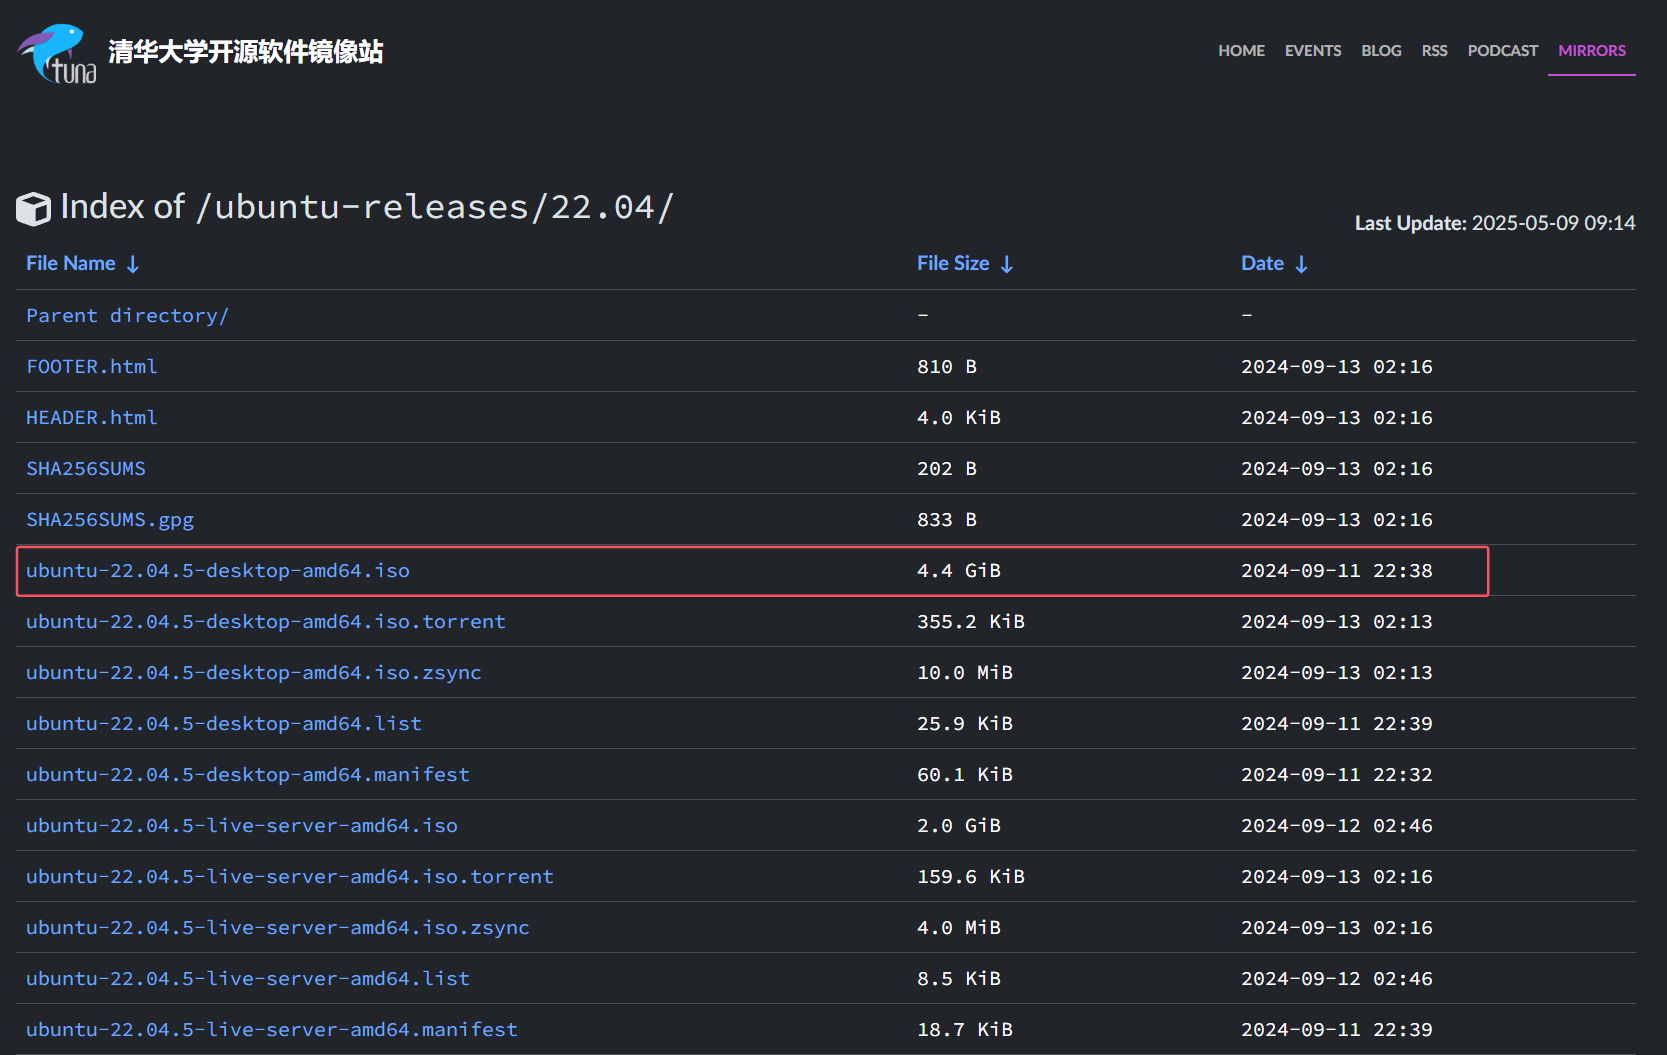Click the 10.0 MiB size value

click(965, 673)
